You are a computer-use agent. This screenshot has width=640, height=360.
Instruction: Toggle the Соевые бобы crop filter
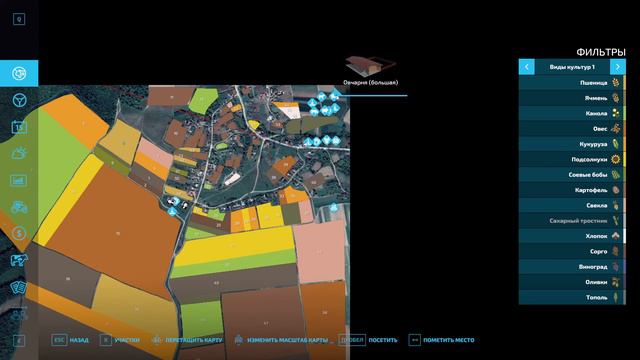[572, 175]
